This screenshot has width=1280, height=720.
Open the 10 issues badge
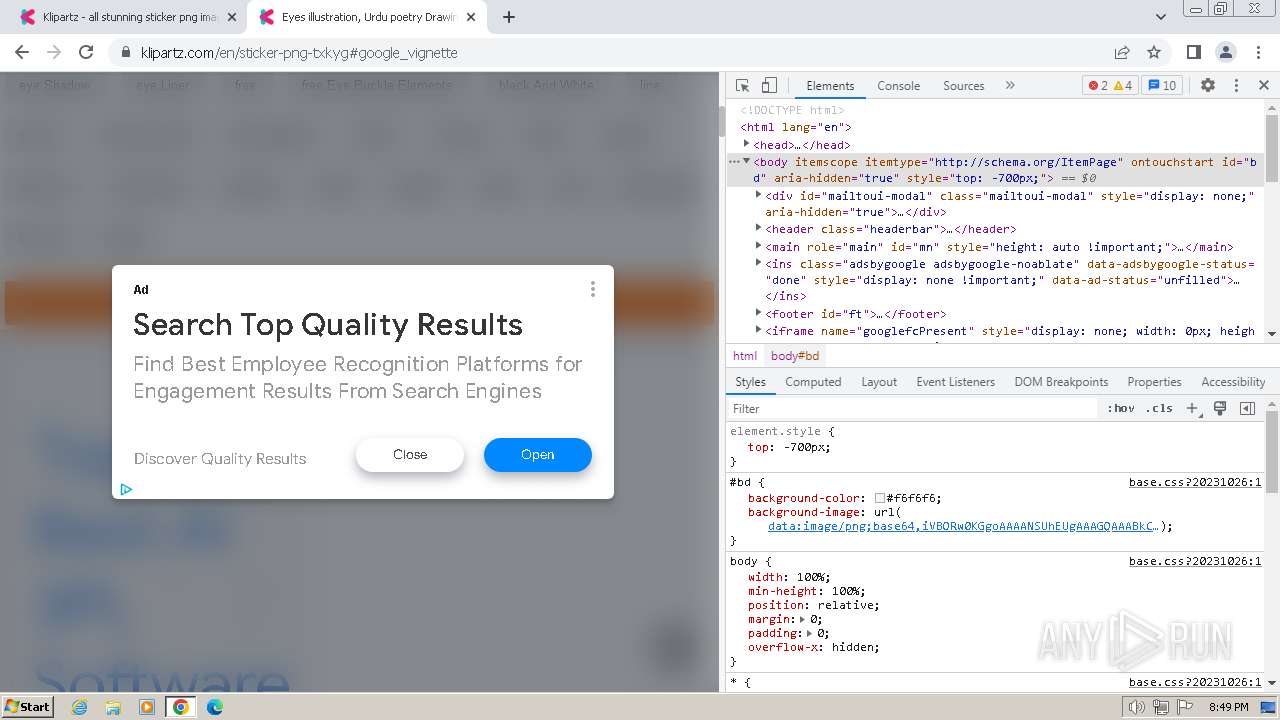[x=1163, y=86]
